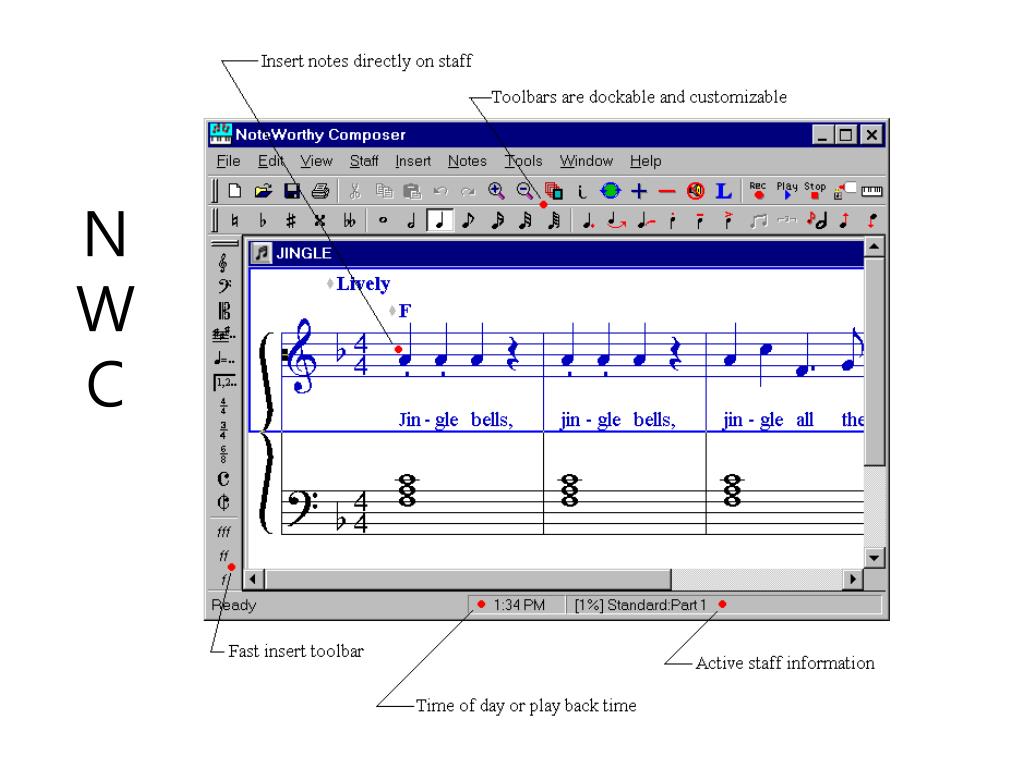The image size is (1024, 768).
Task: Open a file with the folder icon
Action: [x=263, y=191]
